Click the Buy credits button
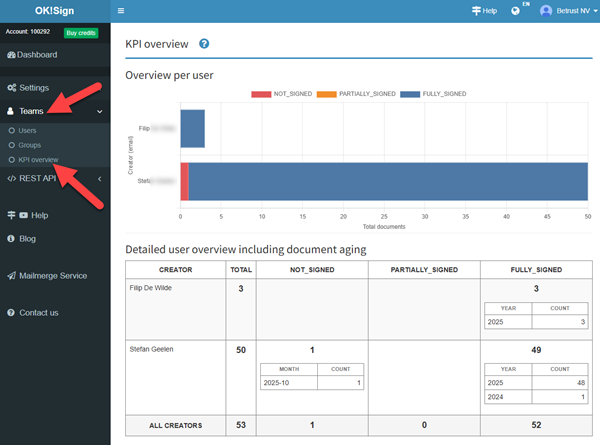The width and height of the screenshot is (600, 445). (82, 33)
